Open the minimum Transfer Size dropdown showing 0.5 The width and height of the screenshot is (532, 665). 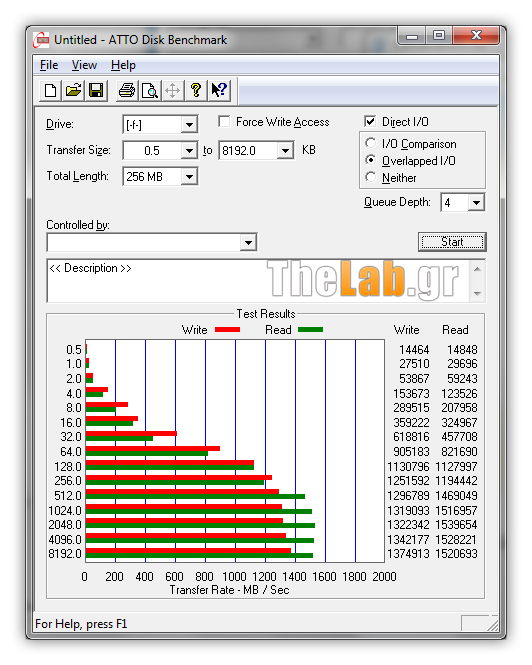[189, 151]
